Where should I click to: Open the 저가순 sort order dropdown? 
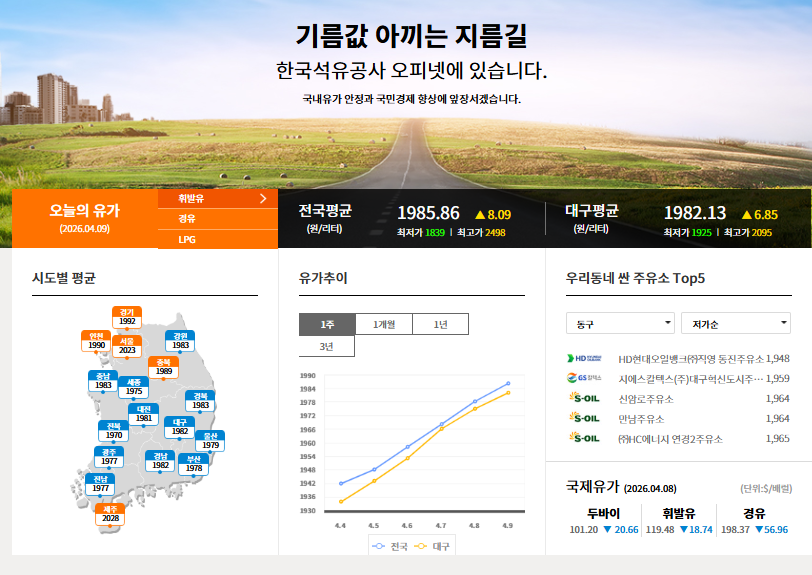tap(735, 323)
